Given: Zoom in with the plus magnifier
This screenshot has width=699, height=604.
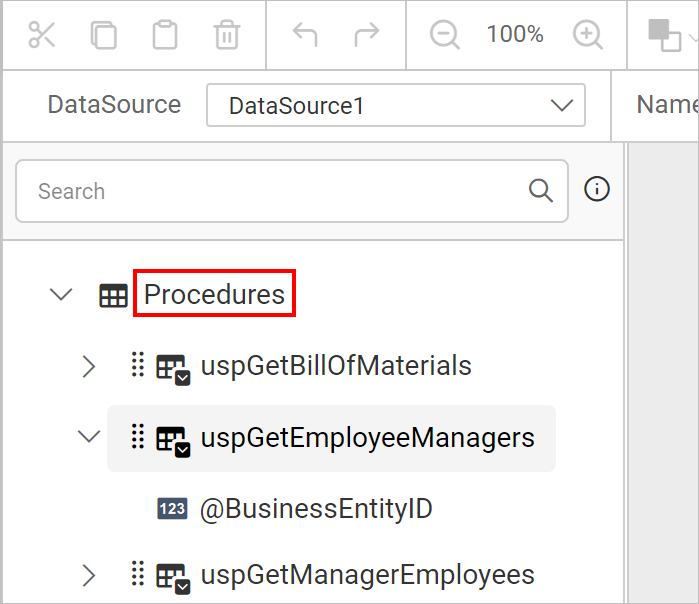Looking at the screenshot, I should 588,34.
